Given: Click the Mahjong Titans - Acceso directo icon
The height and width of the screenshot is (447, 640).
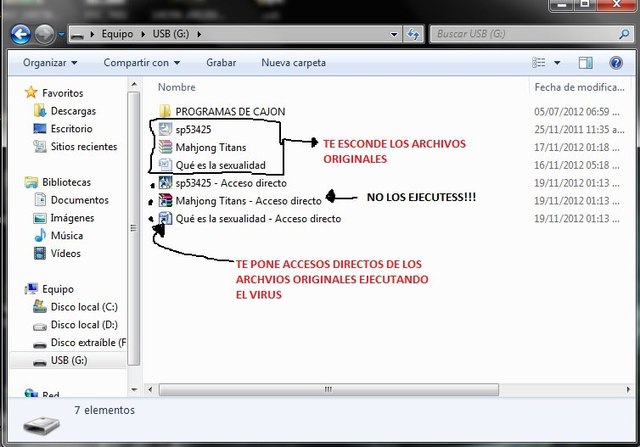Looking at the screenshot, I should tap(165, 200).
